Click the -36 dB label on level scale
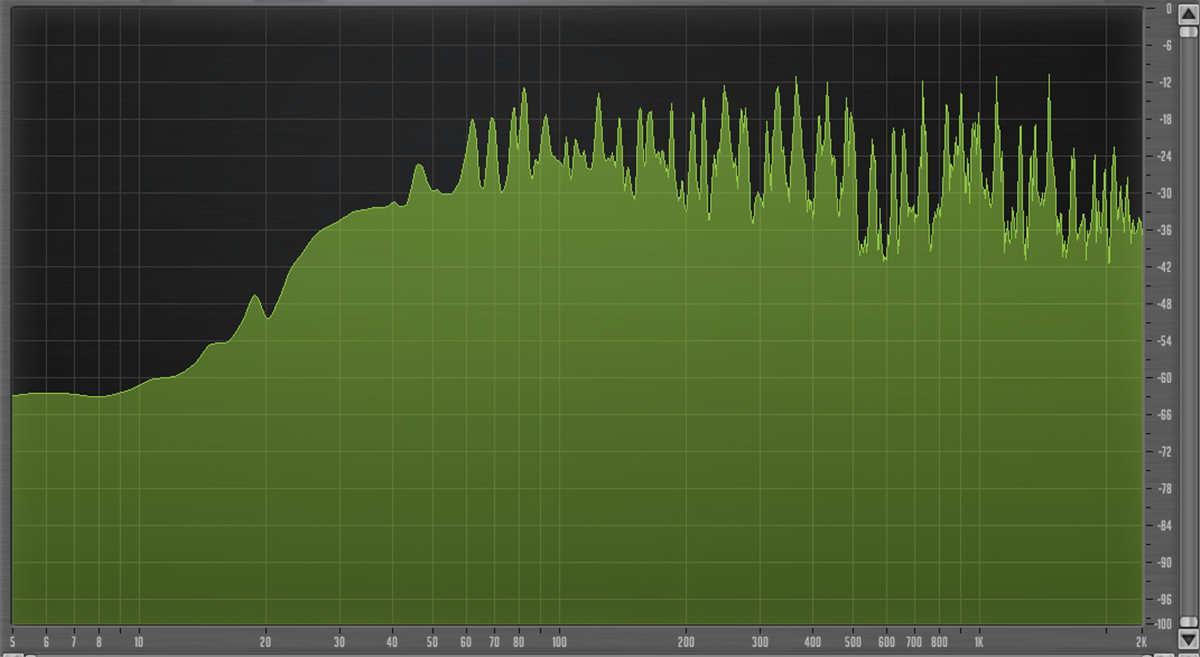 (1166, 231)
